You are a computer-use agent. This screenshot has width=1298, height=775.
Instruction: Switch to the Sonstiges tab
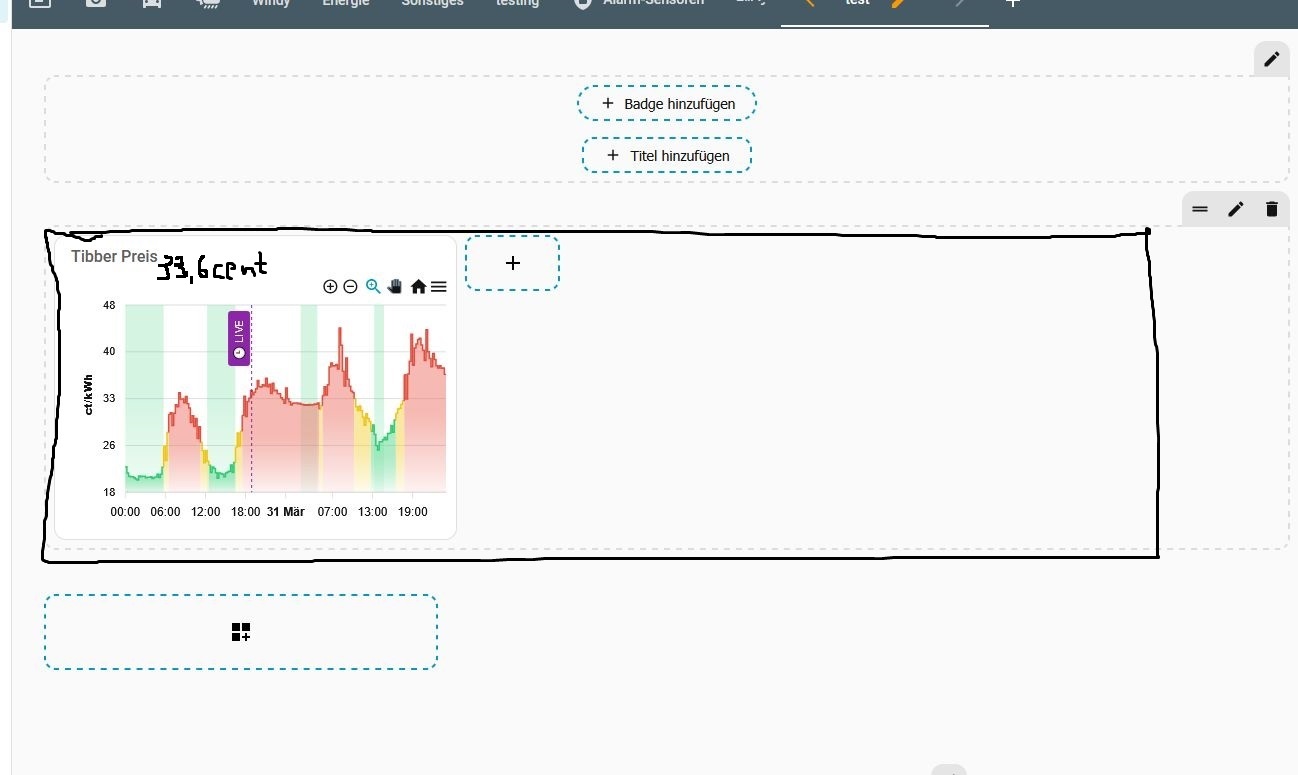click(432, 3)
